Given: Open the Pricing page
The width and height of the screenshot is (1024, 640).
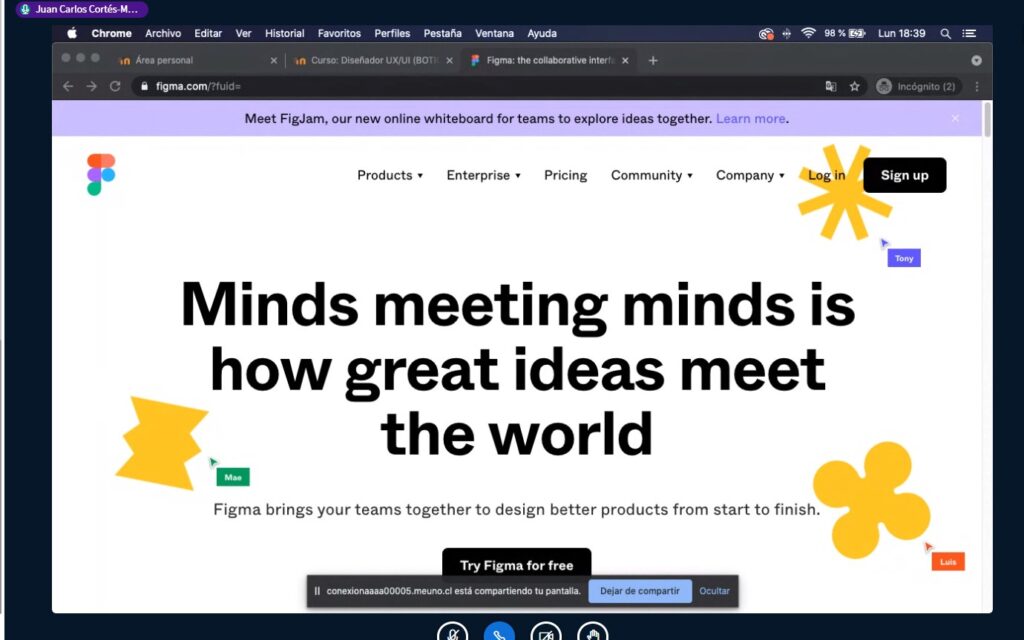Looking at the screenshot, I should point(566,175).
